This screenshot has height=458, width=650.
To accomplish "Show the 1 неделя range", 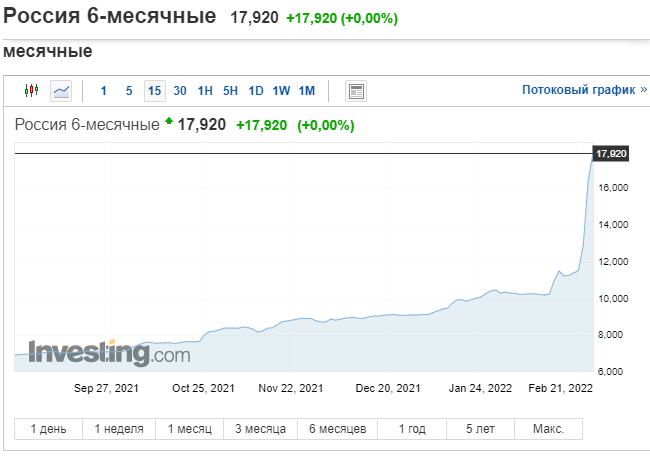I will pos(119,429).
